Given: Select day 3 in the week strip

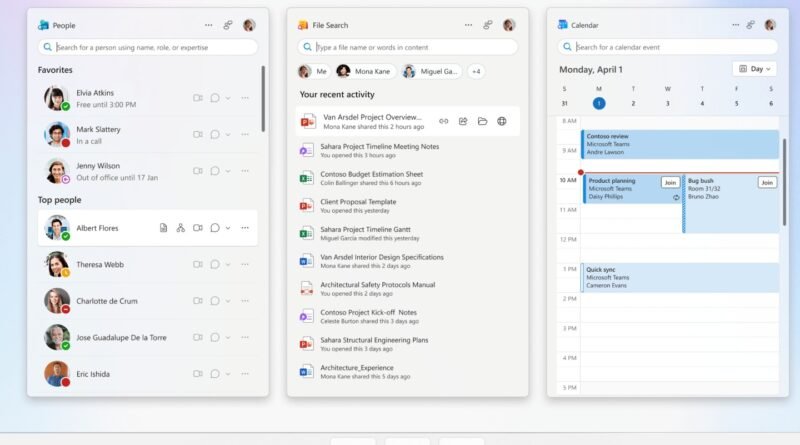Looking at the screenshot, I should pyautogui.click(x=667, y=104).
